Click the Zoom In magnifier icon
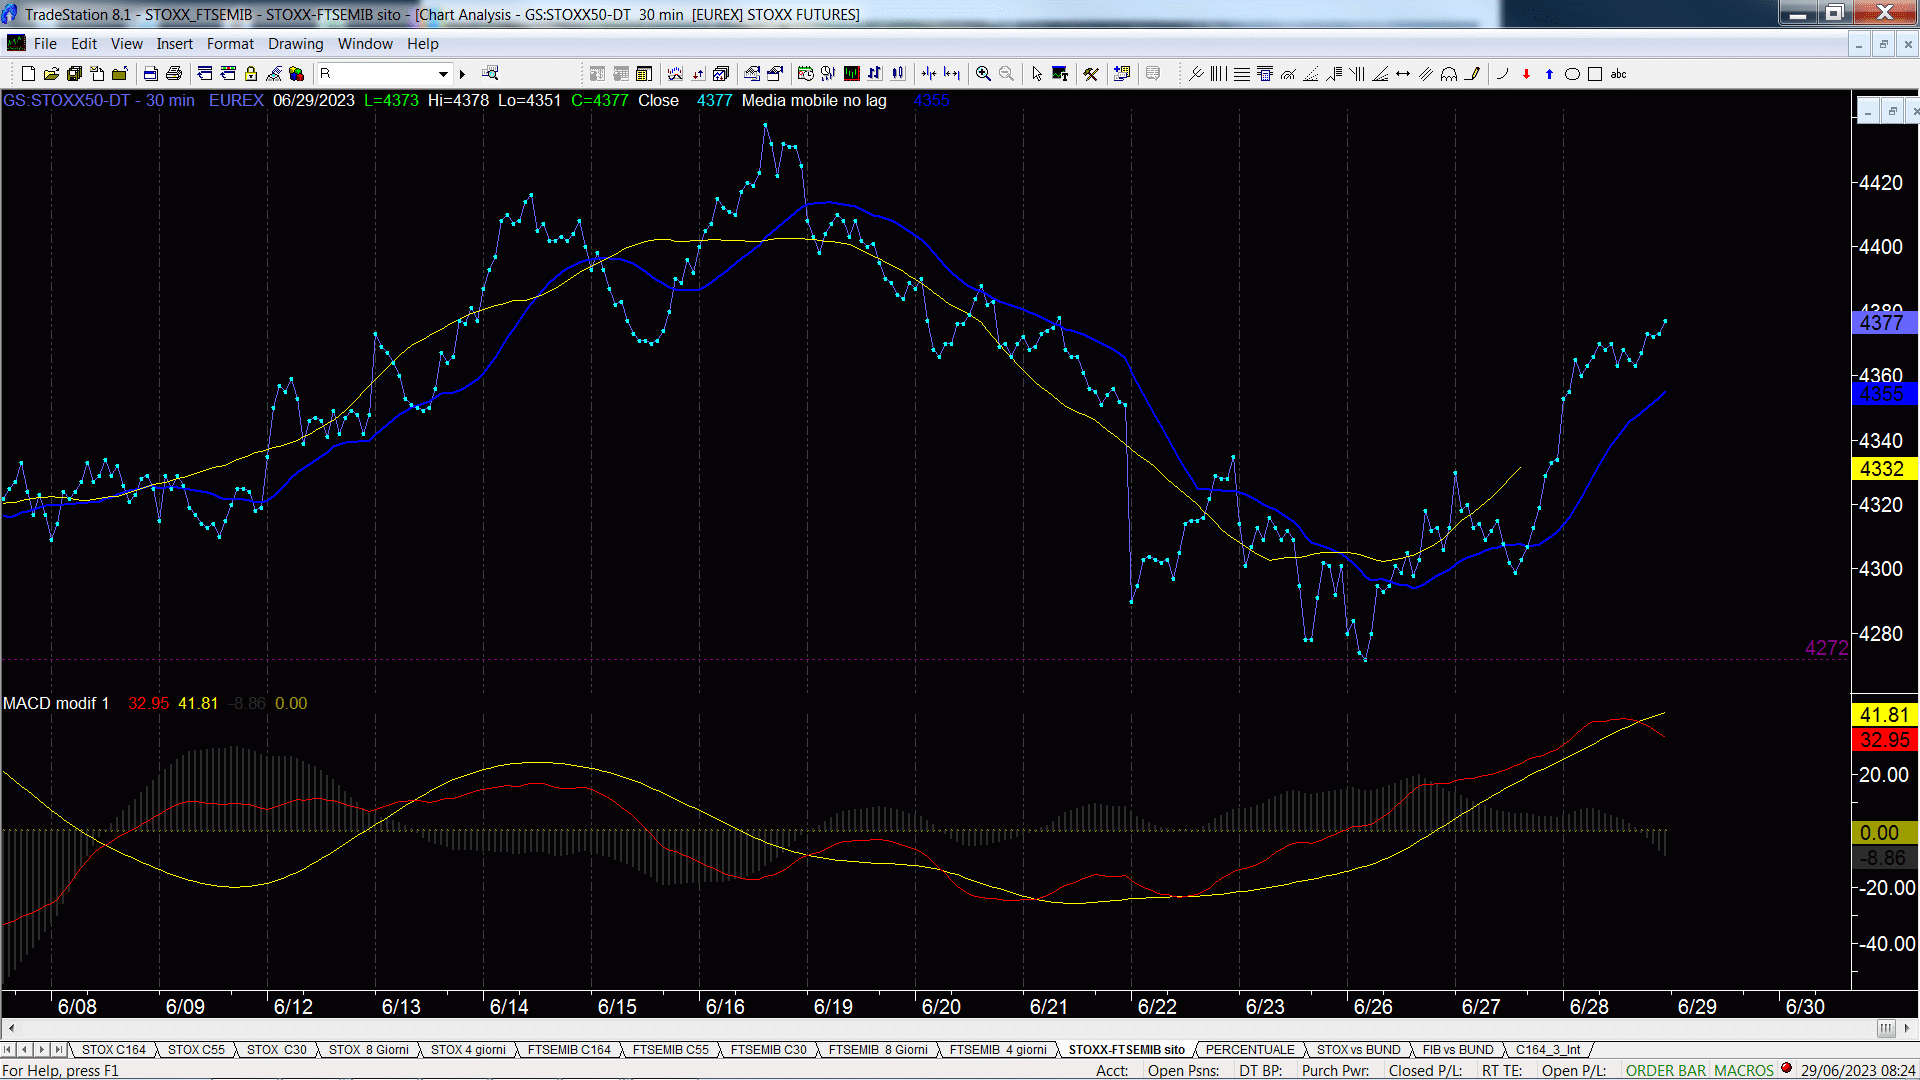Image resolution: width=1920 pixels, height=1080 pixels. pos(984,74)
